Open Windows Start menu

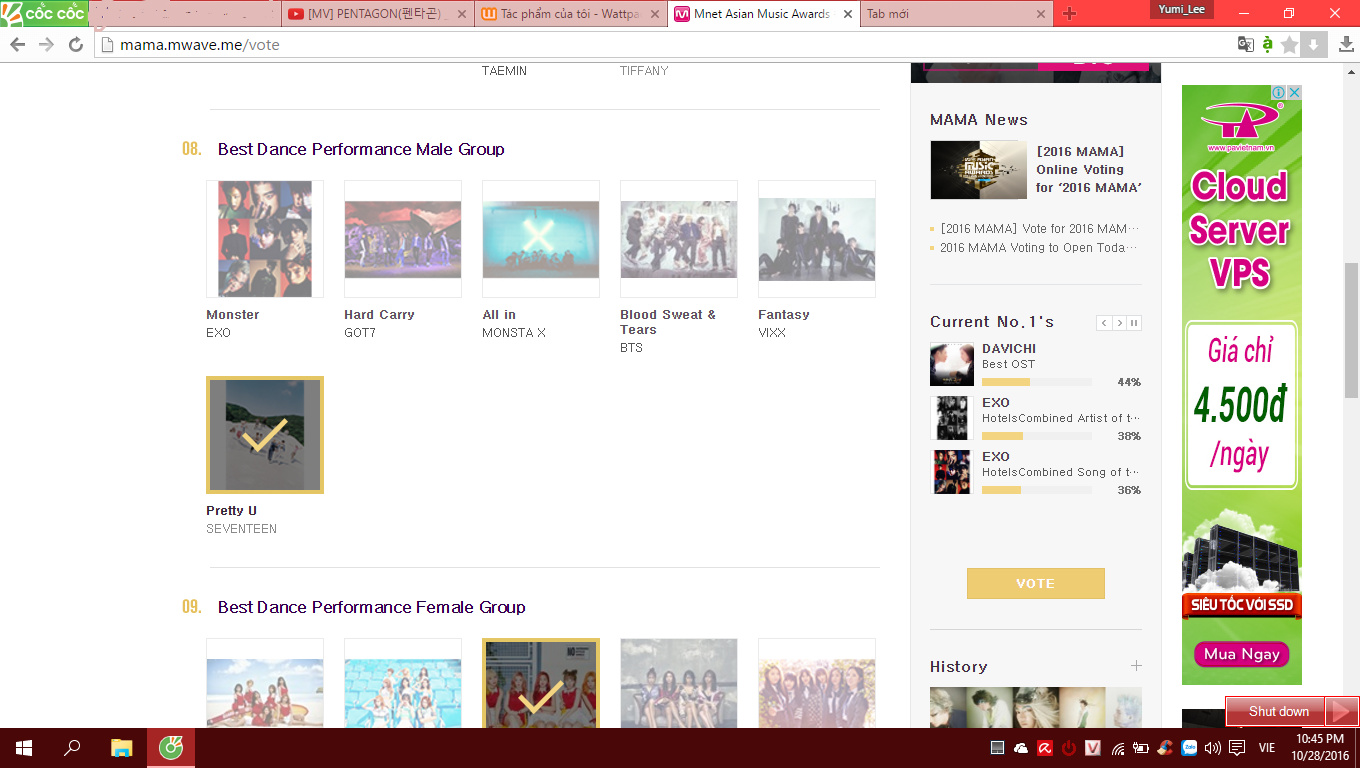point(24,747)
